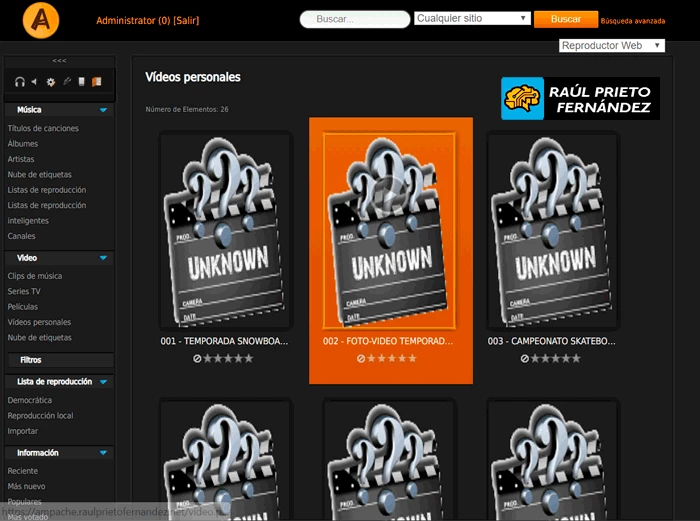Screen dimensions: 700x521
Task: Click the Buscar search text field
Action: (x=354, y=19)
